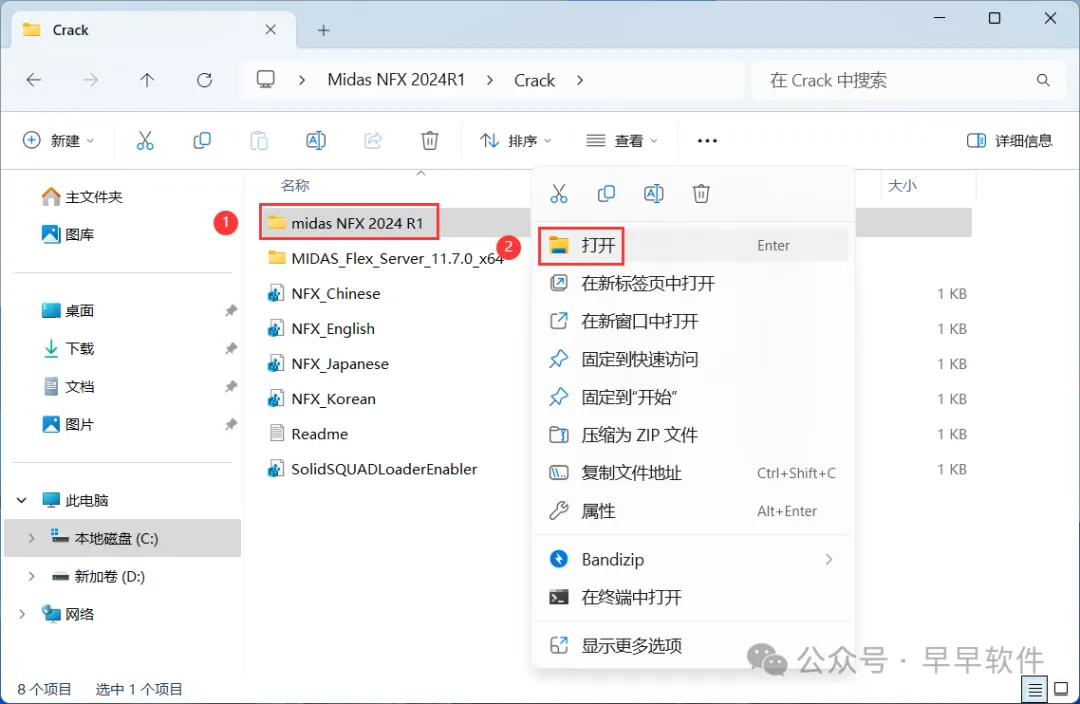Close the Crack tab

(x=271, y=30)
